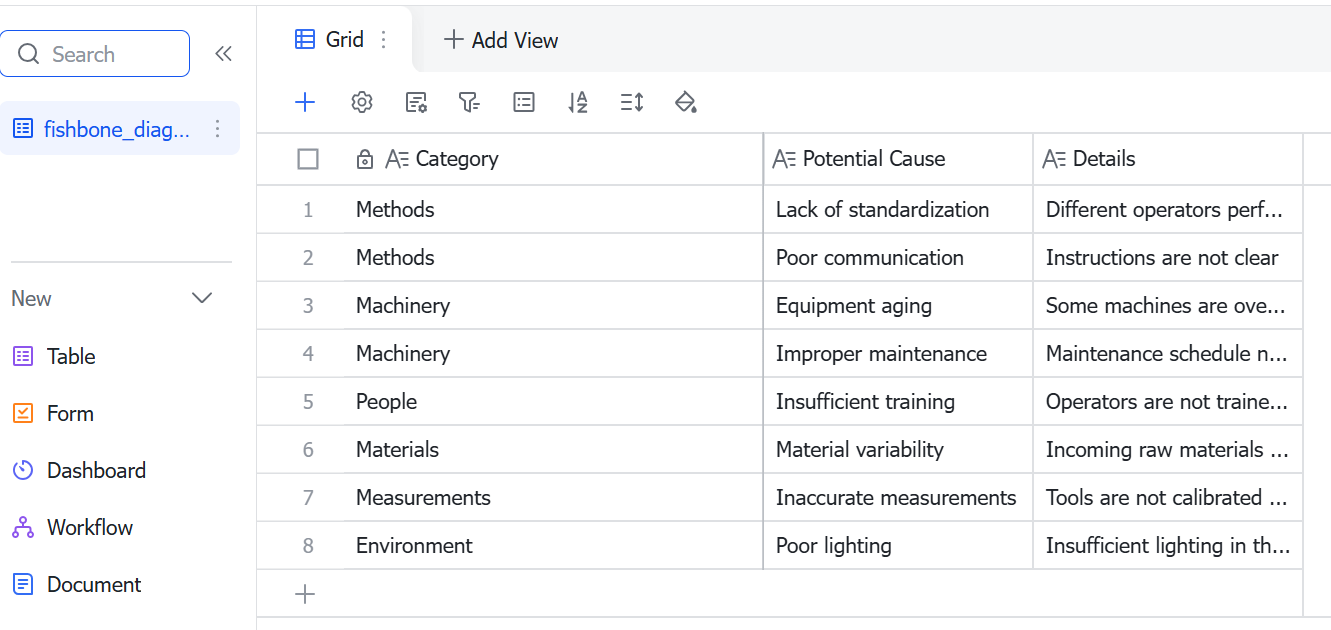Open Grid view options three-dot menu
The image size is (1331, 630).
coord(384,40)
